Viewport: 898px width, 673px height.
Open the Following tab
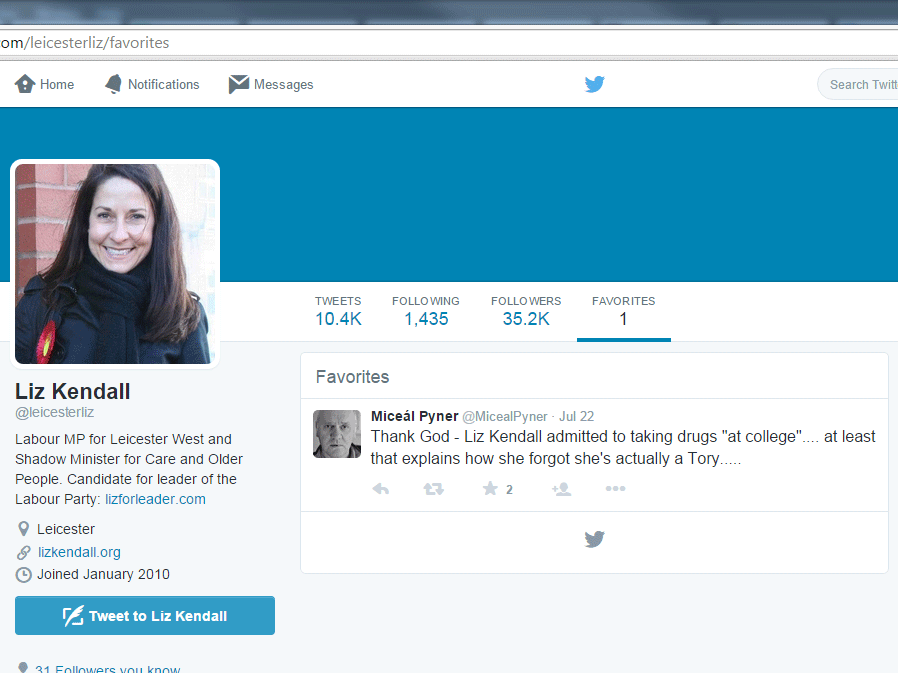pyautogui.click(x=425, y=311)
